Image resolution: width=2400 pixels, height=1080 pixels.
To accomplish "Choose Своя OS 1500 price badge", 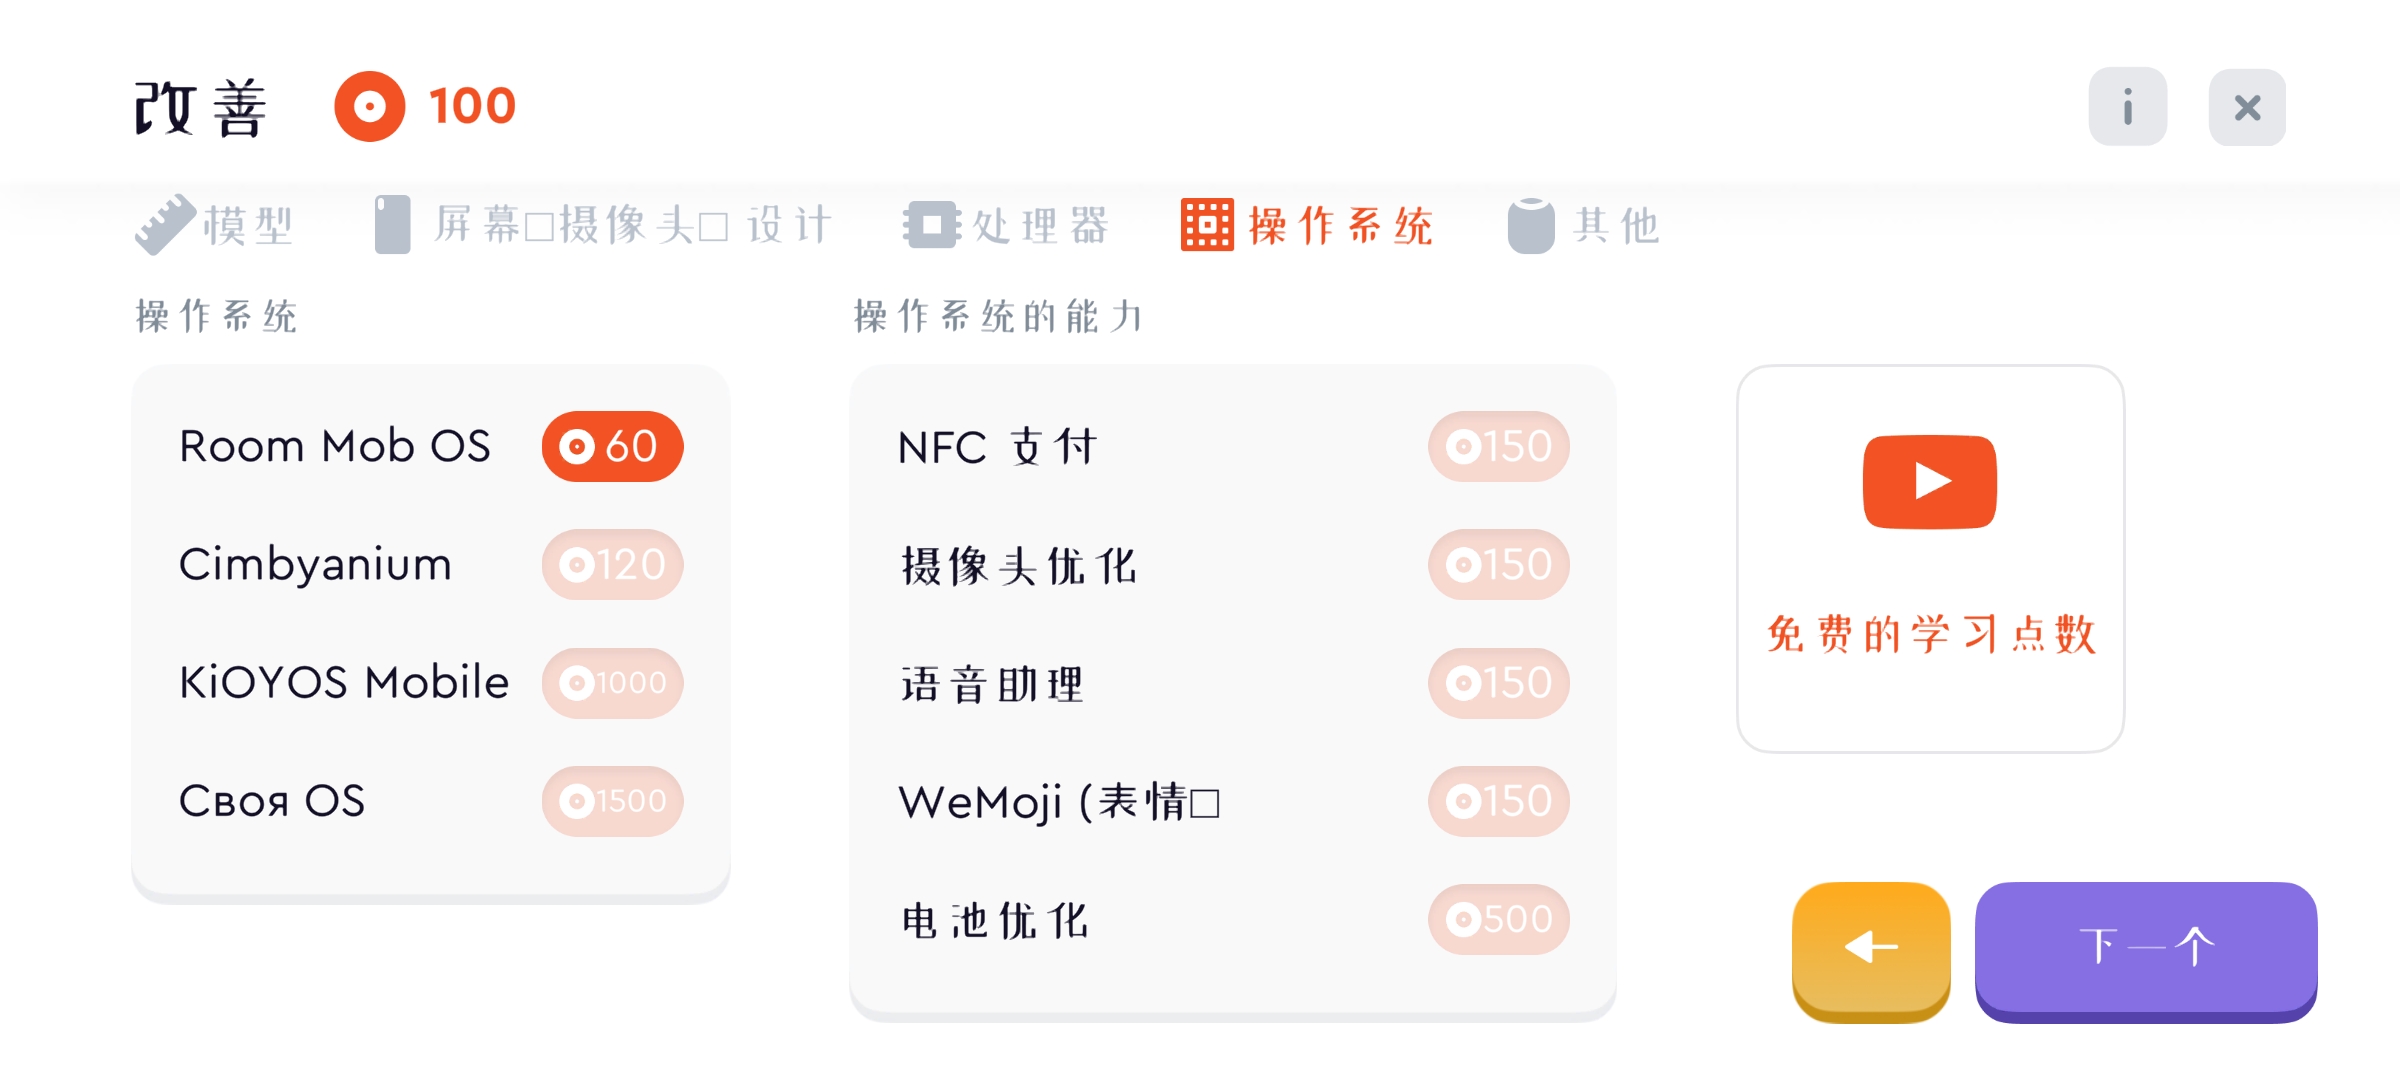I will pos(612,801).
